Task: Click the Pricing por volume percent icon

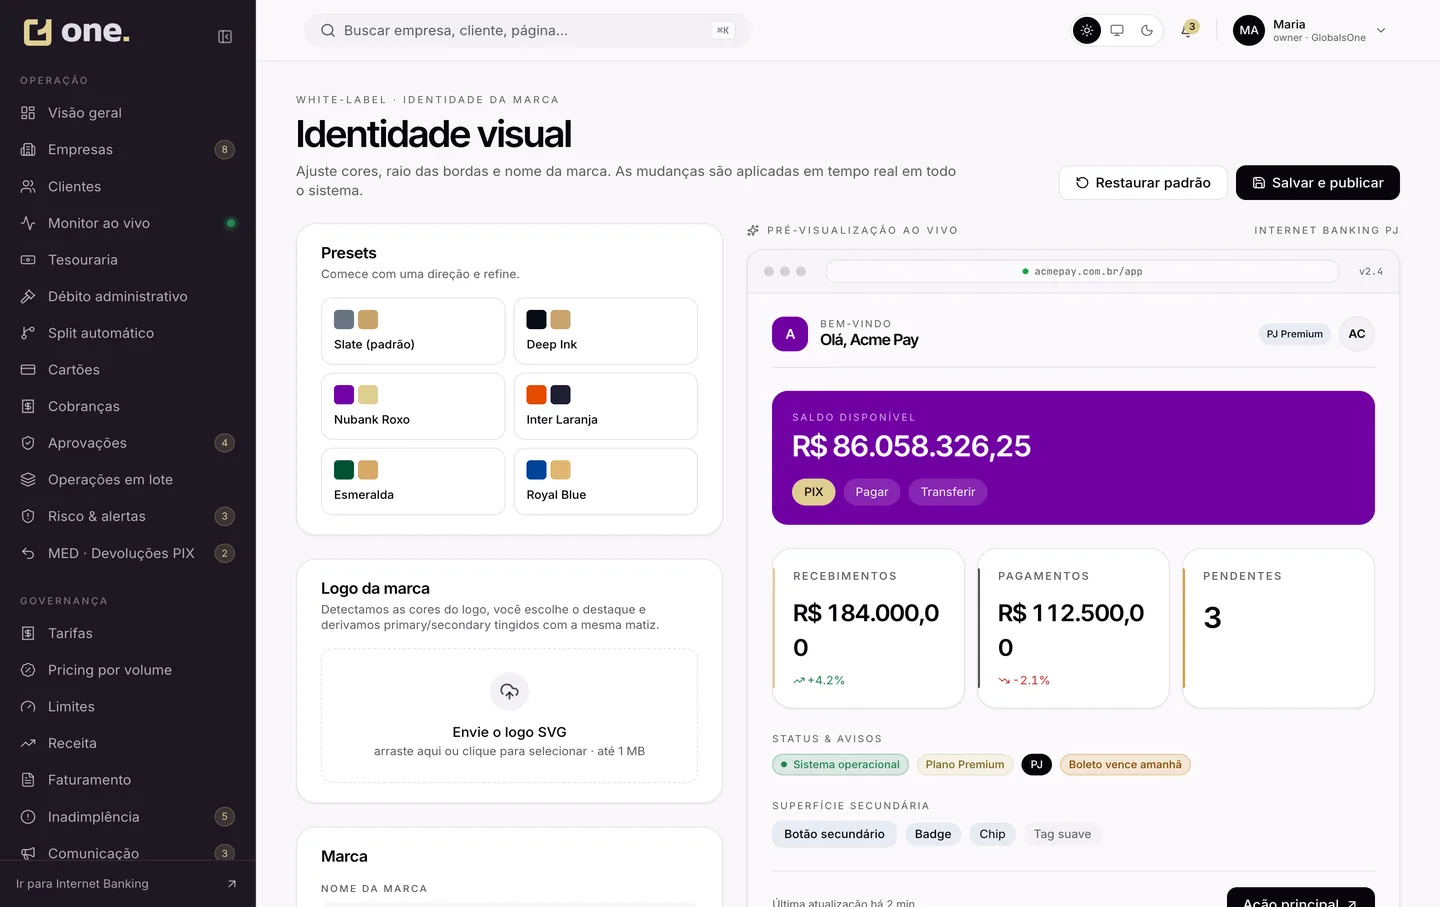Action: tap(28, 670)
